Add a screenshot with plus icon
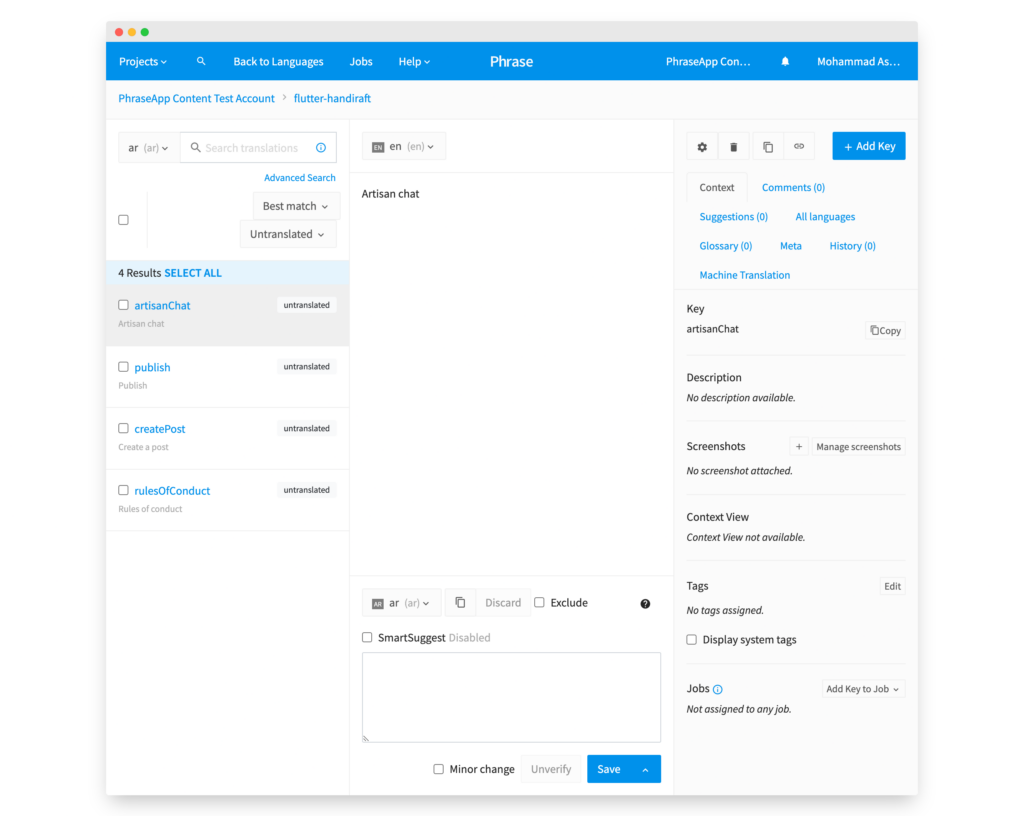This screenshot has height=816, width=1024. 798,447
